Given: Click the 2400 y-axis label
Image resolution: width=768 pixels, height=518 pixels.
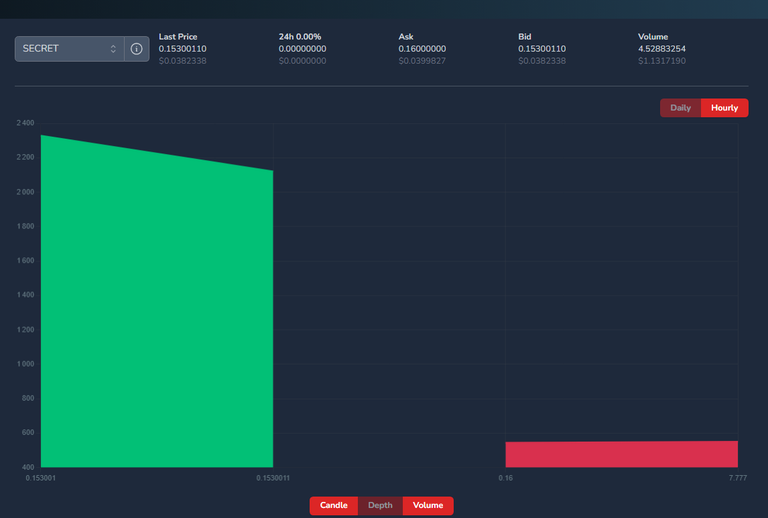Looking at the screenshot, I should (x=25, y=123).
